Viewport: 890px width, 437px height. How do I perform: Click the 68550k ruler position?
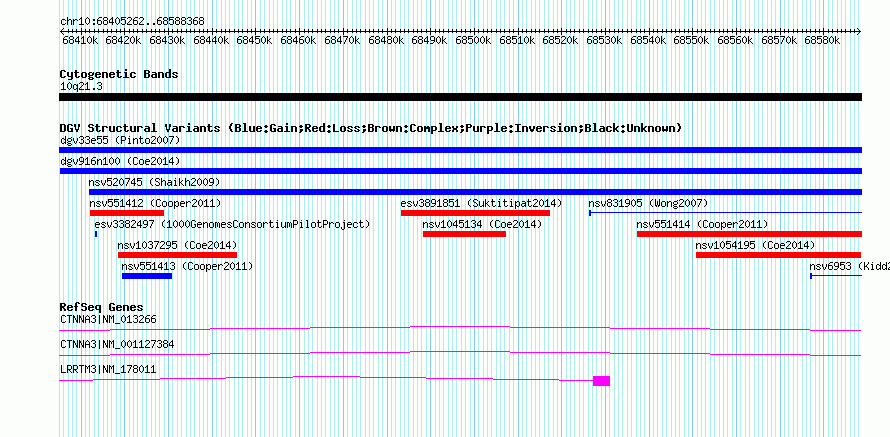pyautogui.click(x=692, y=40)
